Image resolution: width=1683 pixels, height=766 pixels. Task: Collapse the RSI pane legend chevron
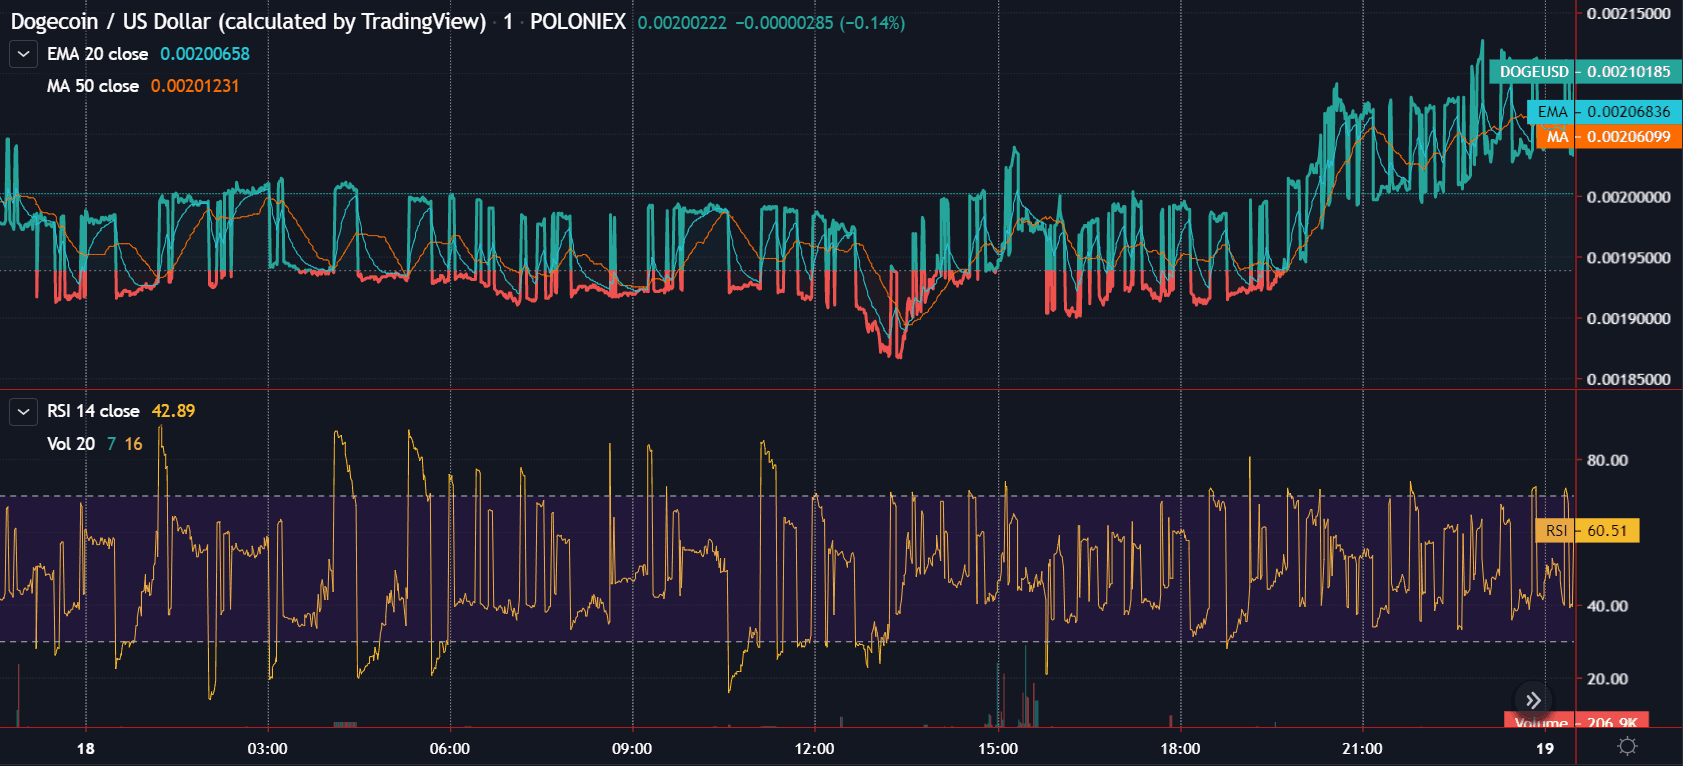[23, 411]
